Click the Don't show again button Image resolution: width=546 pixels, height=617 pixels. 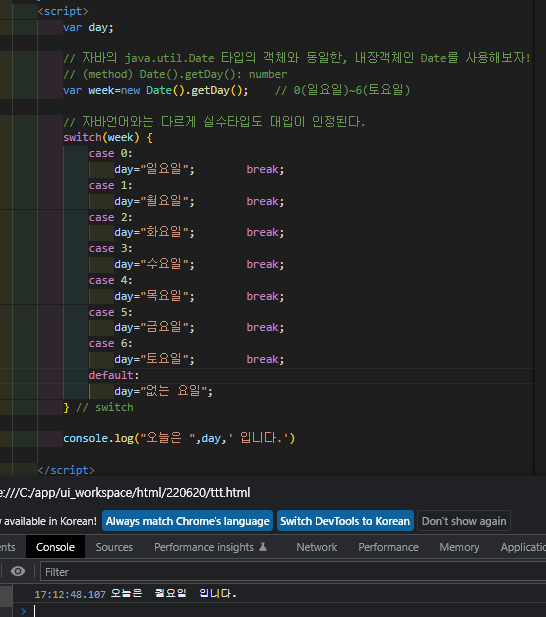pos(464,521)
